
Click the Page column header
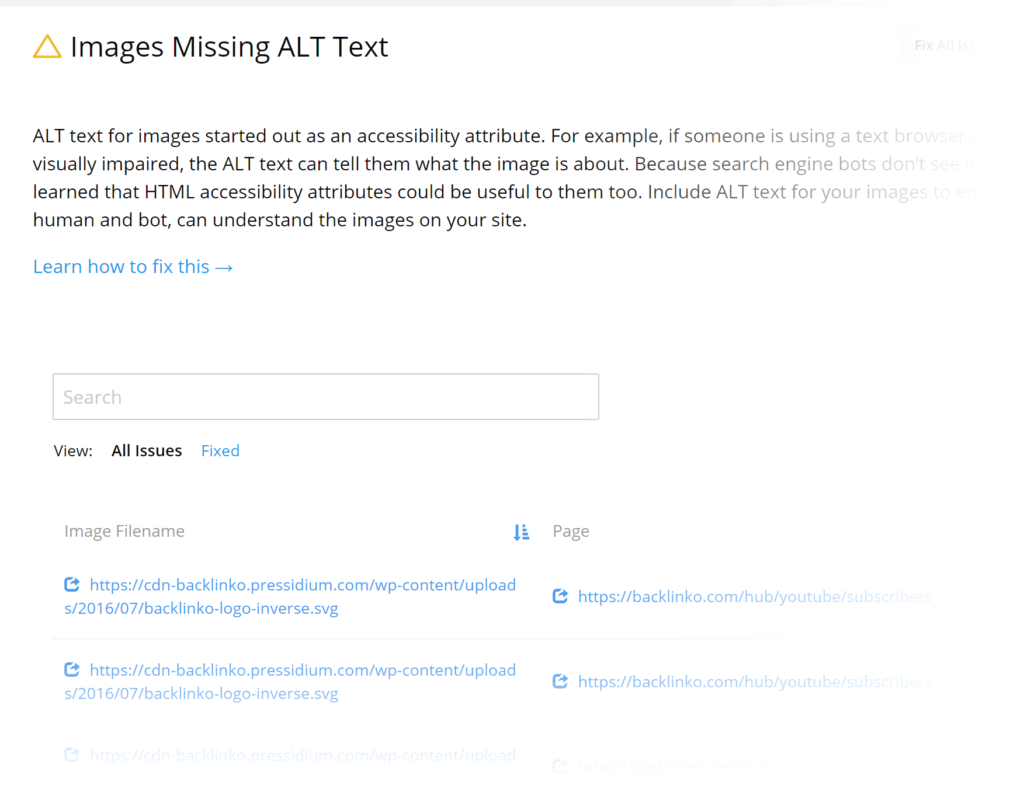[x=571, y=532]
